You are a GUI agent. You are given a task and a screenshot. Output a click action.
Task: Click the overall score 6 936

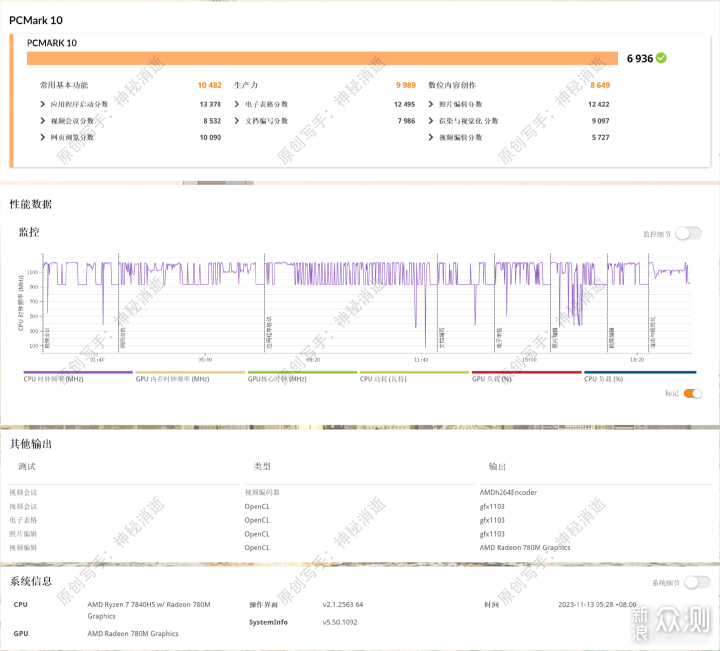[x=640, y=58]
